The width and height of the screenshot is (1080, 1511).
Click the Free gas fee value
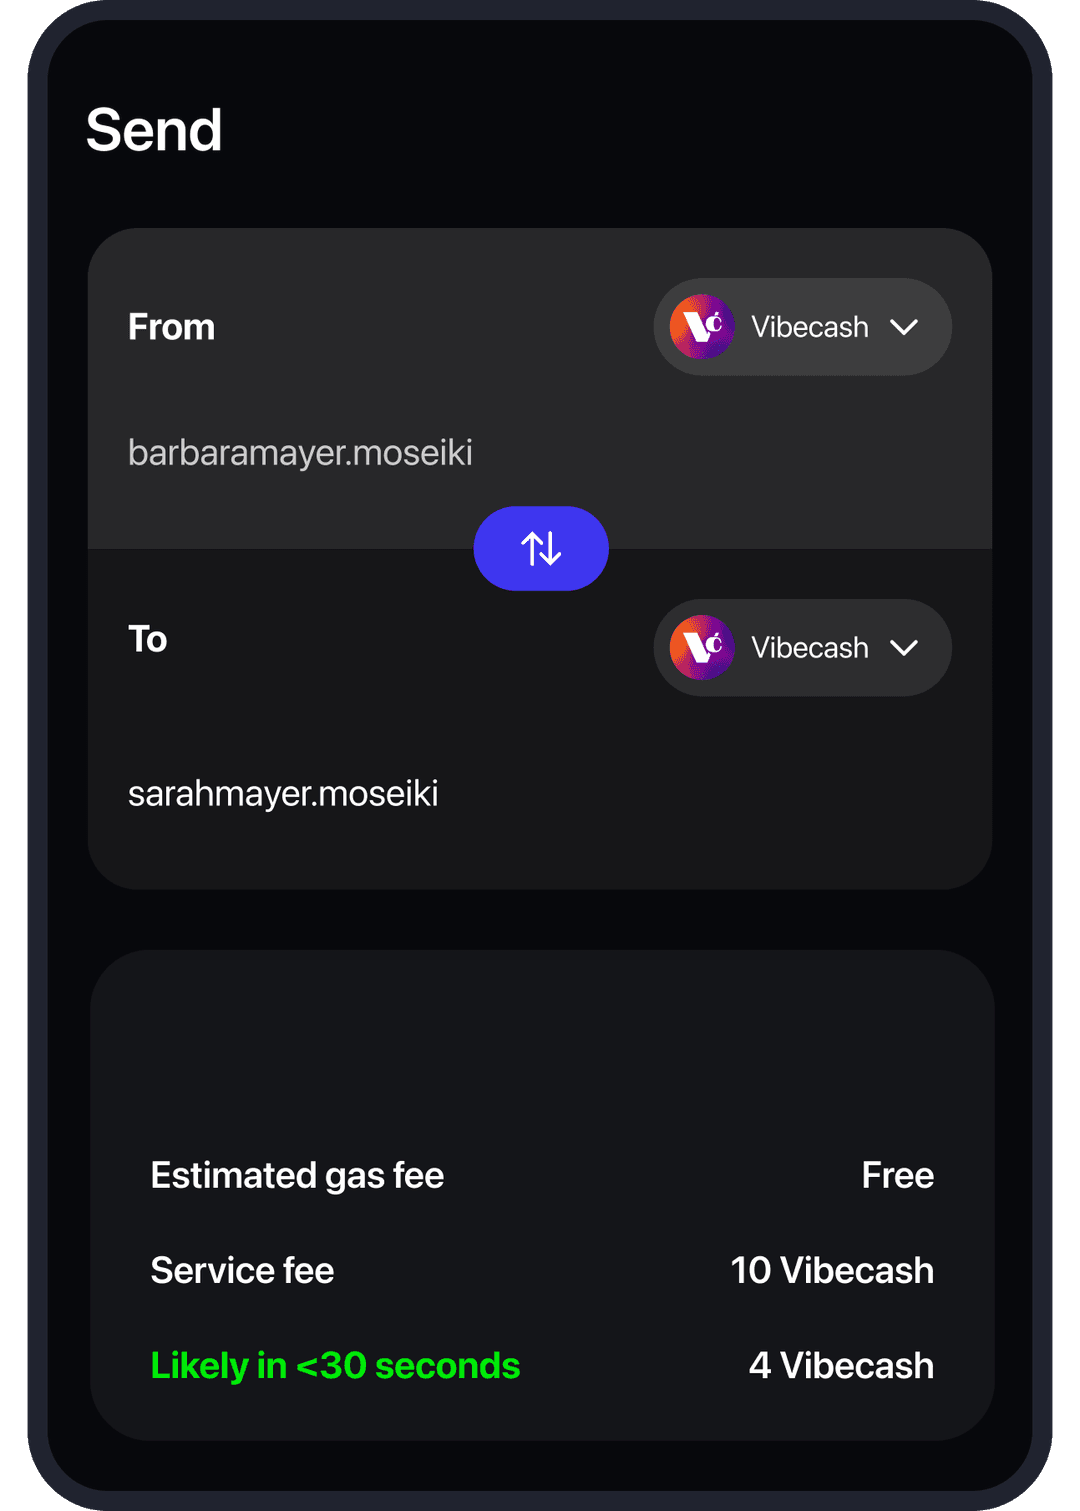pyautogui.click(x=897, y=1175)
